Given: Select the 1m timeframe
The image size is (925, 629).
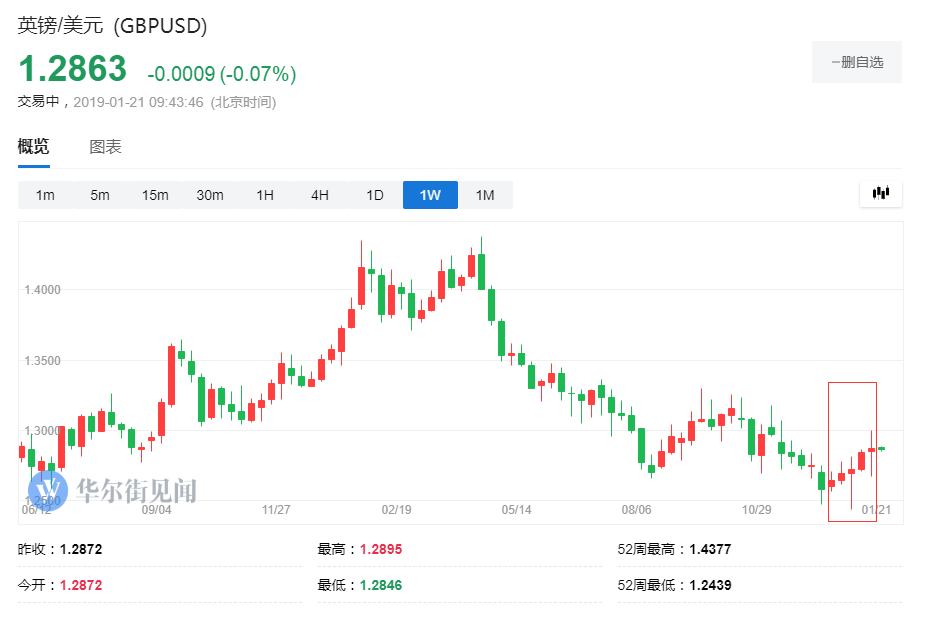Looking at the screenshot, I should point(45,195).
